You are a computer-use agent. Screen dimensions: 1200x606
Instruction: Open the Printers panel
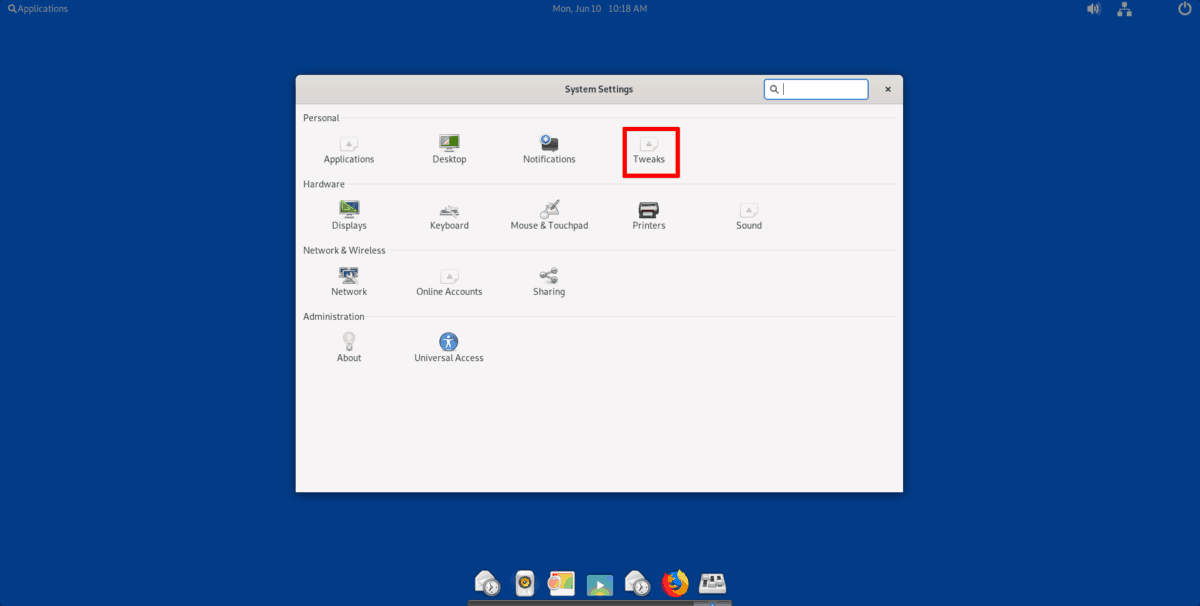pos(649,216)
